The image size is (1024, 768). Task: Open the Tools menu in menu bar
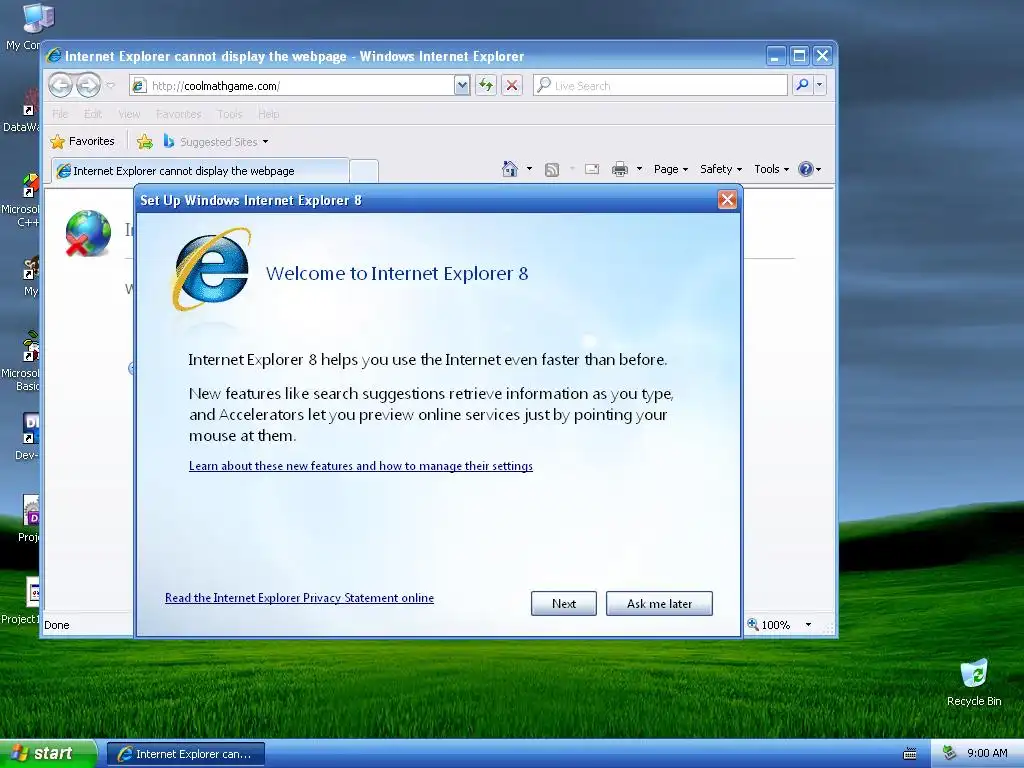[230, 114]
